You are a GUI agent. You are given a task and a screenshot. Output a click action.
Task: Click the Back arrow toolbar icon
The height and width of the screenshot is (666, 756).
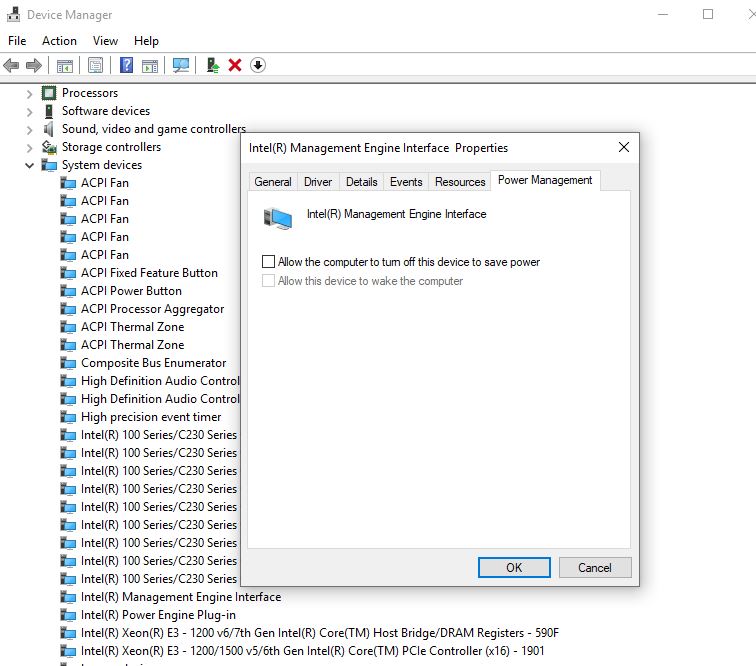[11, 65]
